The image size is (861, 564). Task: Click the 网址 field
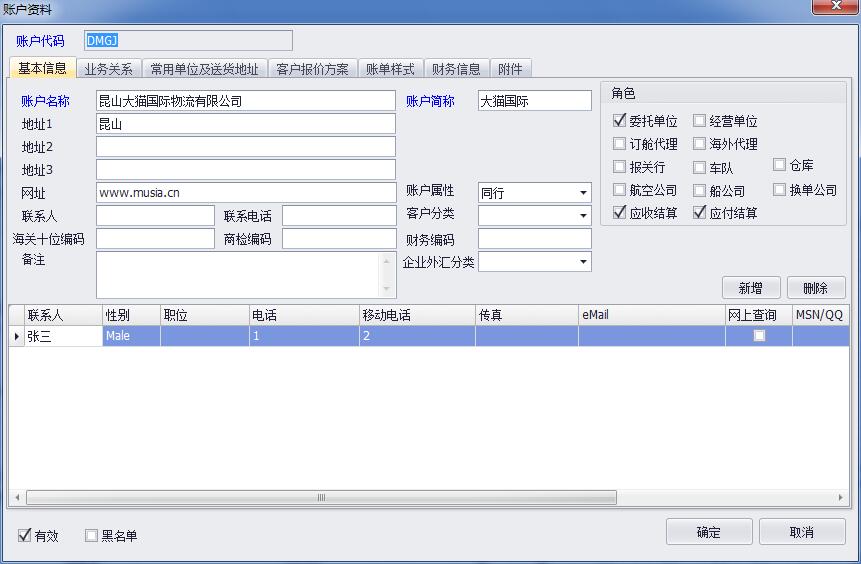pos(246,193)
